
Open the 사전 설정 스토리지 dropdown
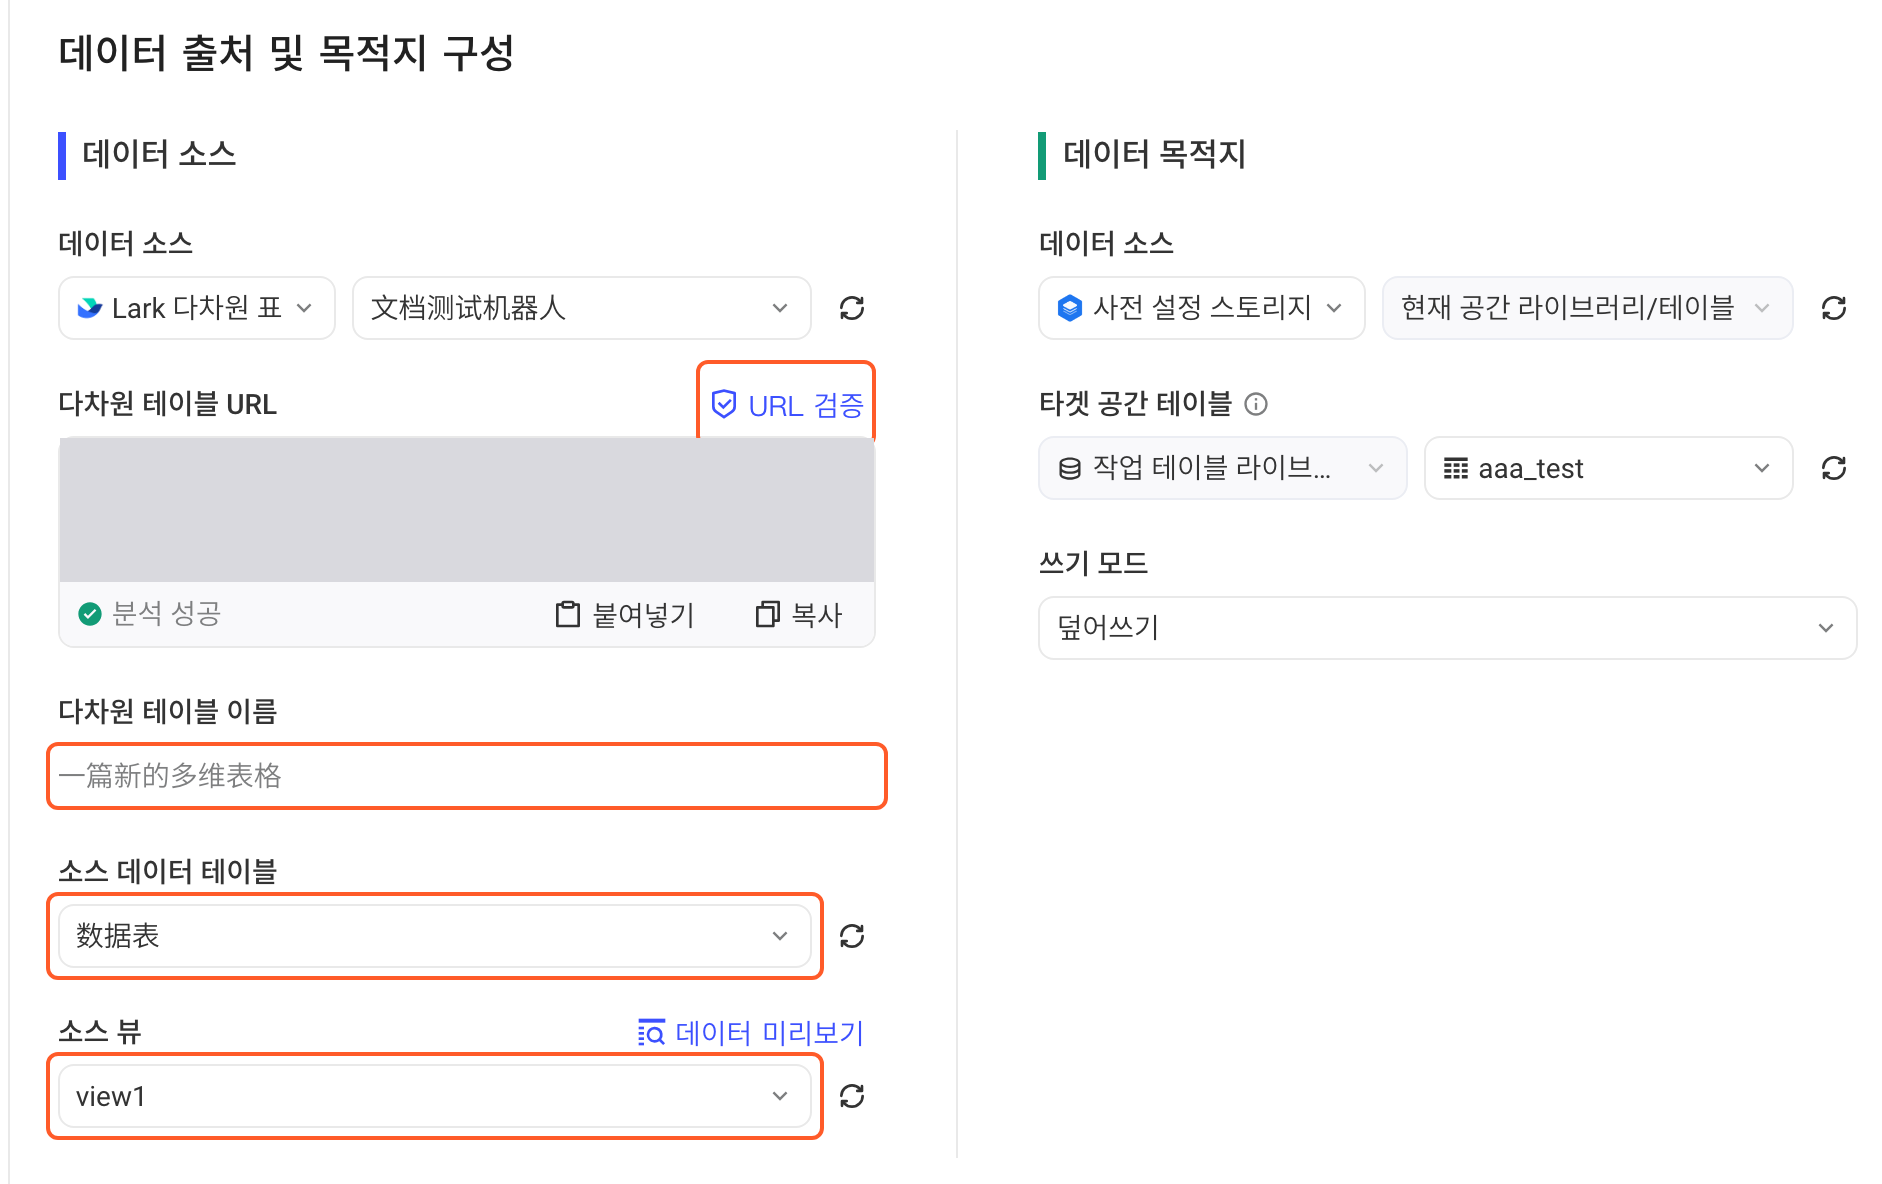pyautogui.click(x=1201, y=308)
